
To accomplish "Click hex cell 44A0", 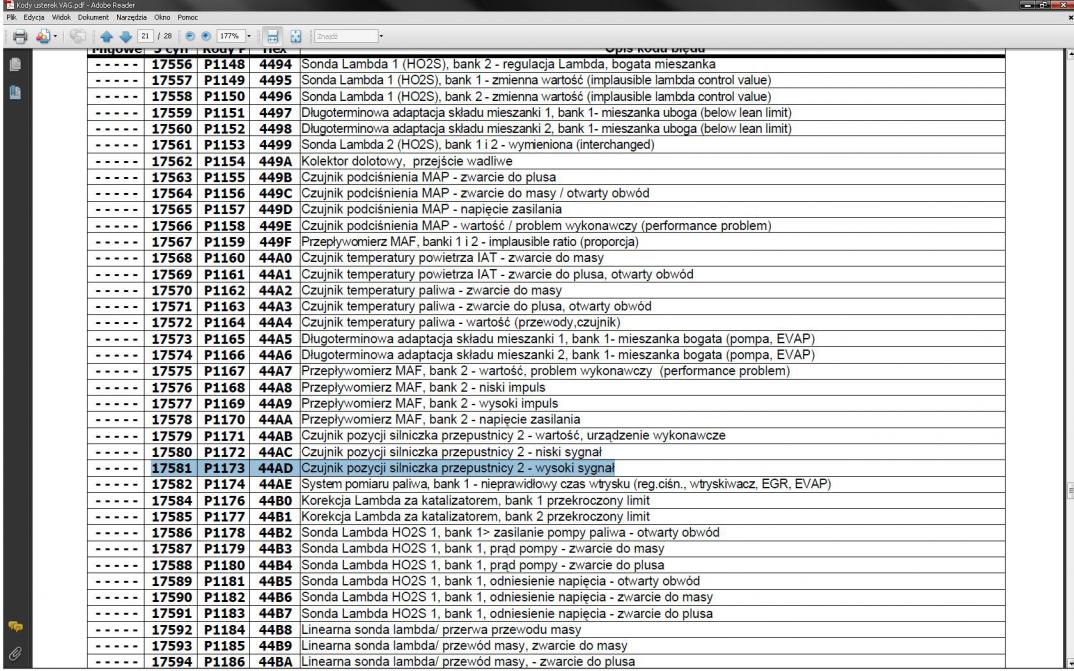I will [275, 257].
